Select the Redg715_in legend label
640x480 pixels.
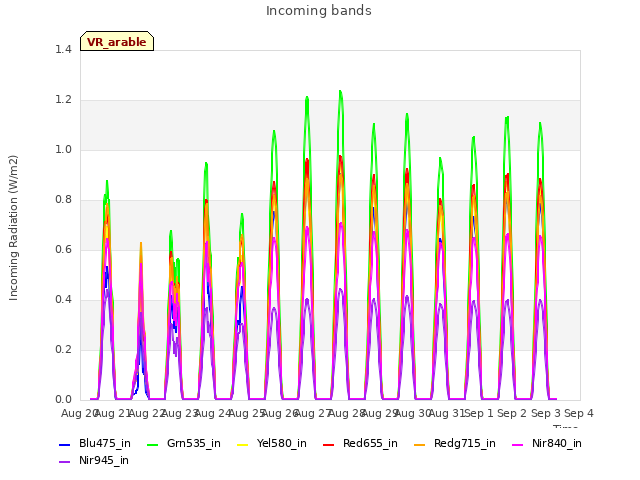pyautogui.click(x=465, y=444)
